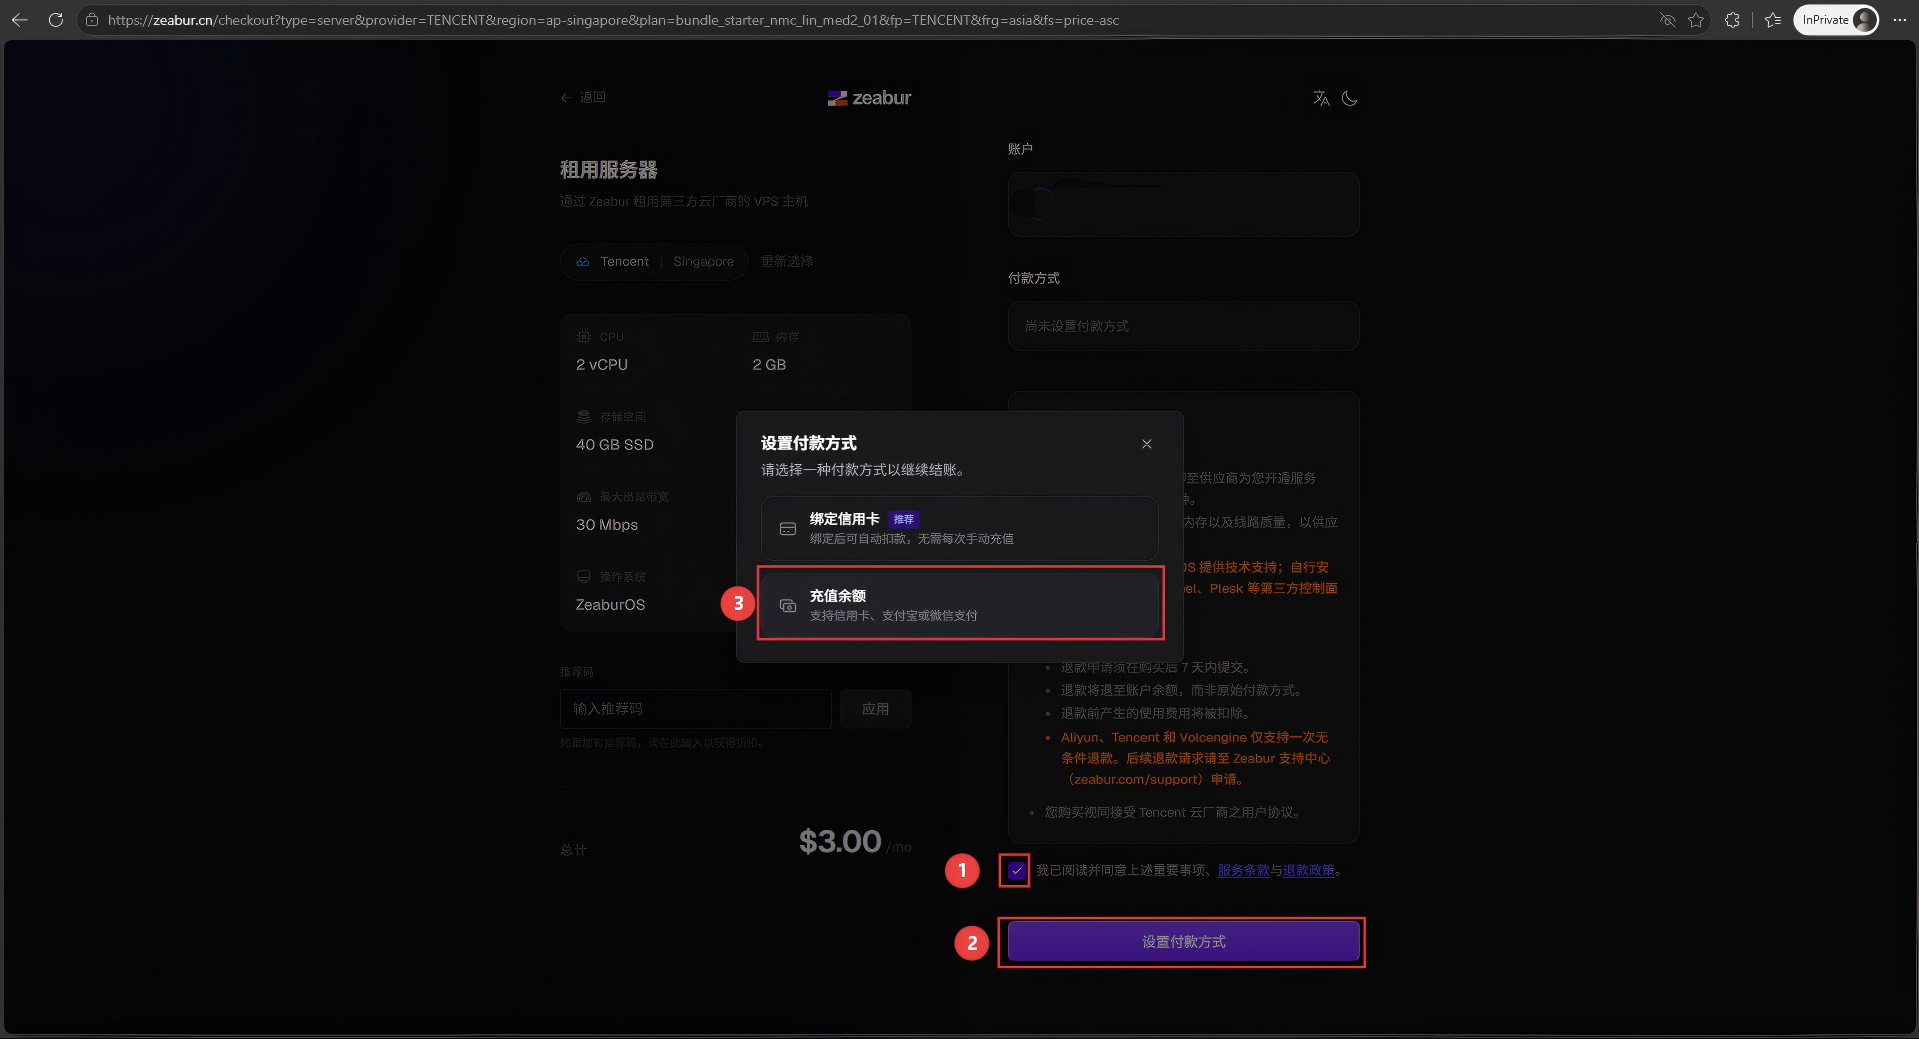Viewport: 1919px width, 1039px height.
Task: Click the ZeaburOS value
Action: (x=610, y=605)
